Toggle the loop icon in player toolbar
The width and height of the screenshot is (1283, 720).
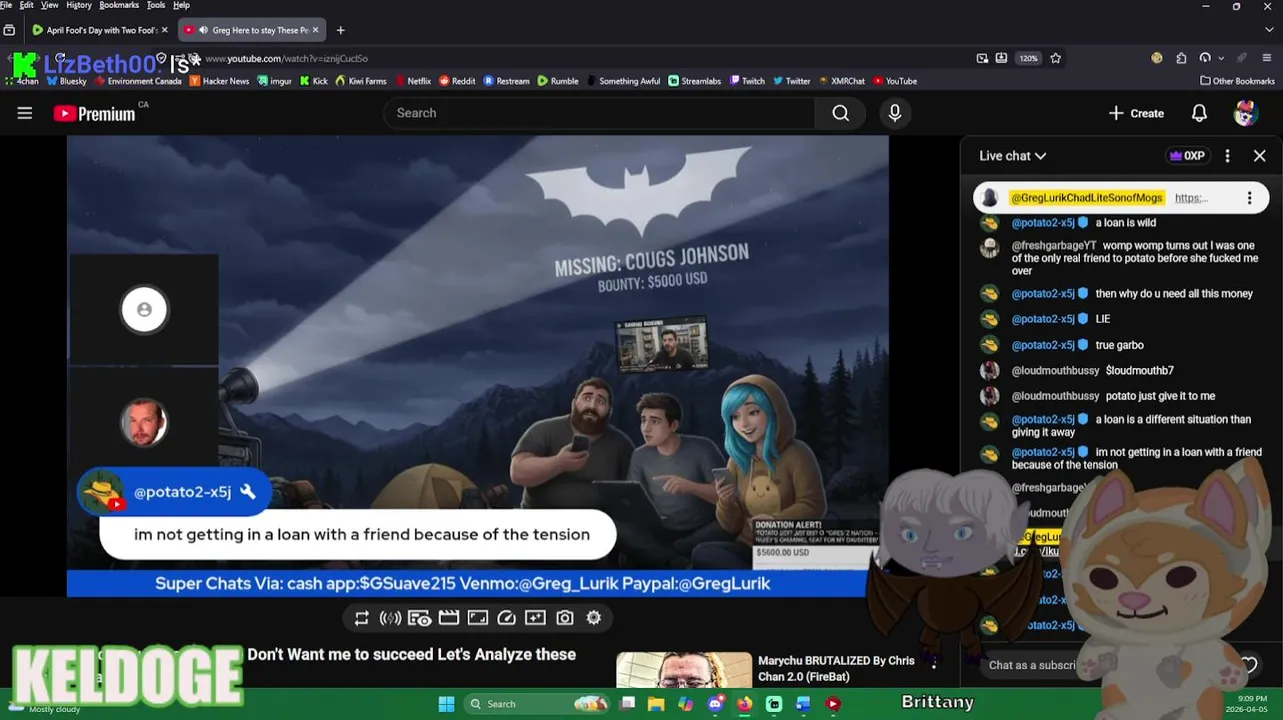362,618
